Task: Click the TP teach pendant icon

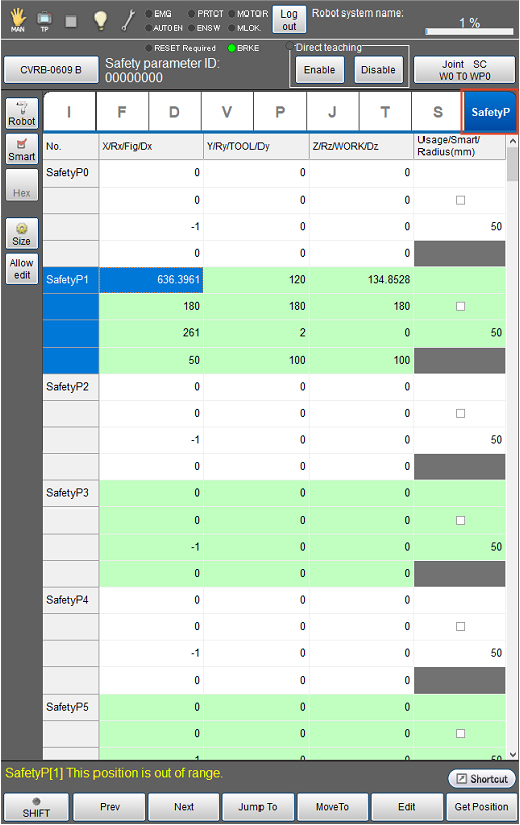Action: pos(45,21)
